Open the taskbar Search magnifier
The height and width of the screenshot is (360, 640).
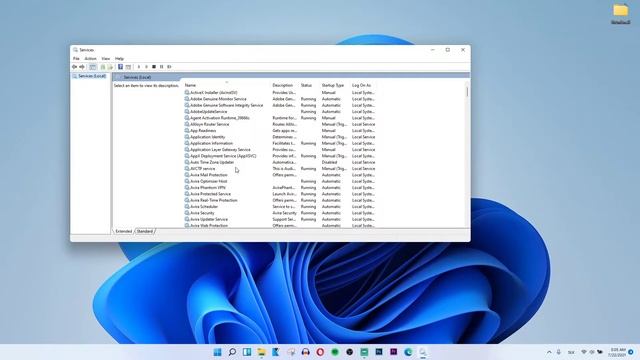coord(232,352)
